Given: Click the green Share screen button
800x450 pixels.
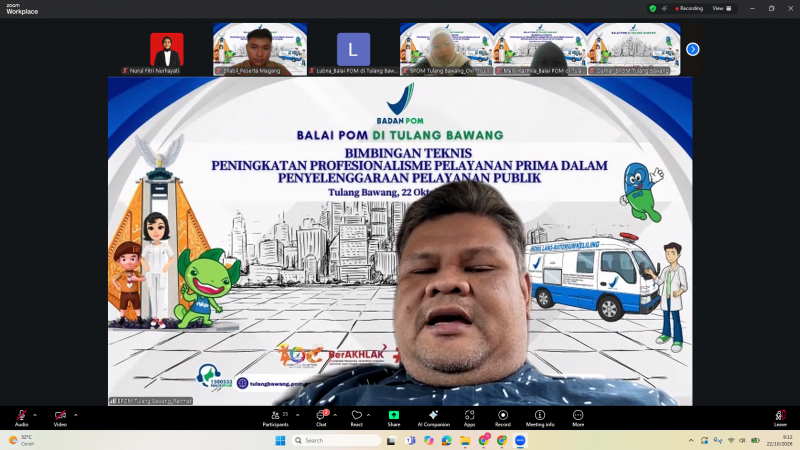Looking at the screenshot, I should [x=393, y=418].
